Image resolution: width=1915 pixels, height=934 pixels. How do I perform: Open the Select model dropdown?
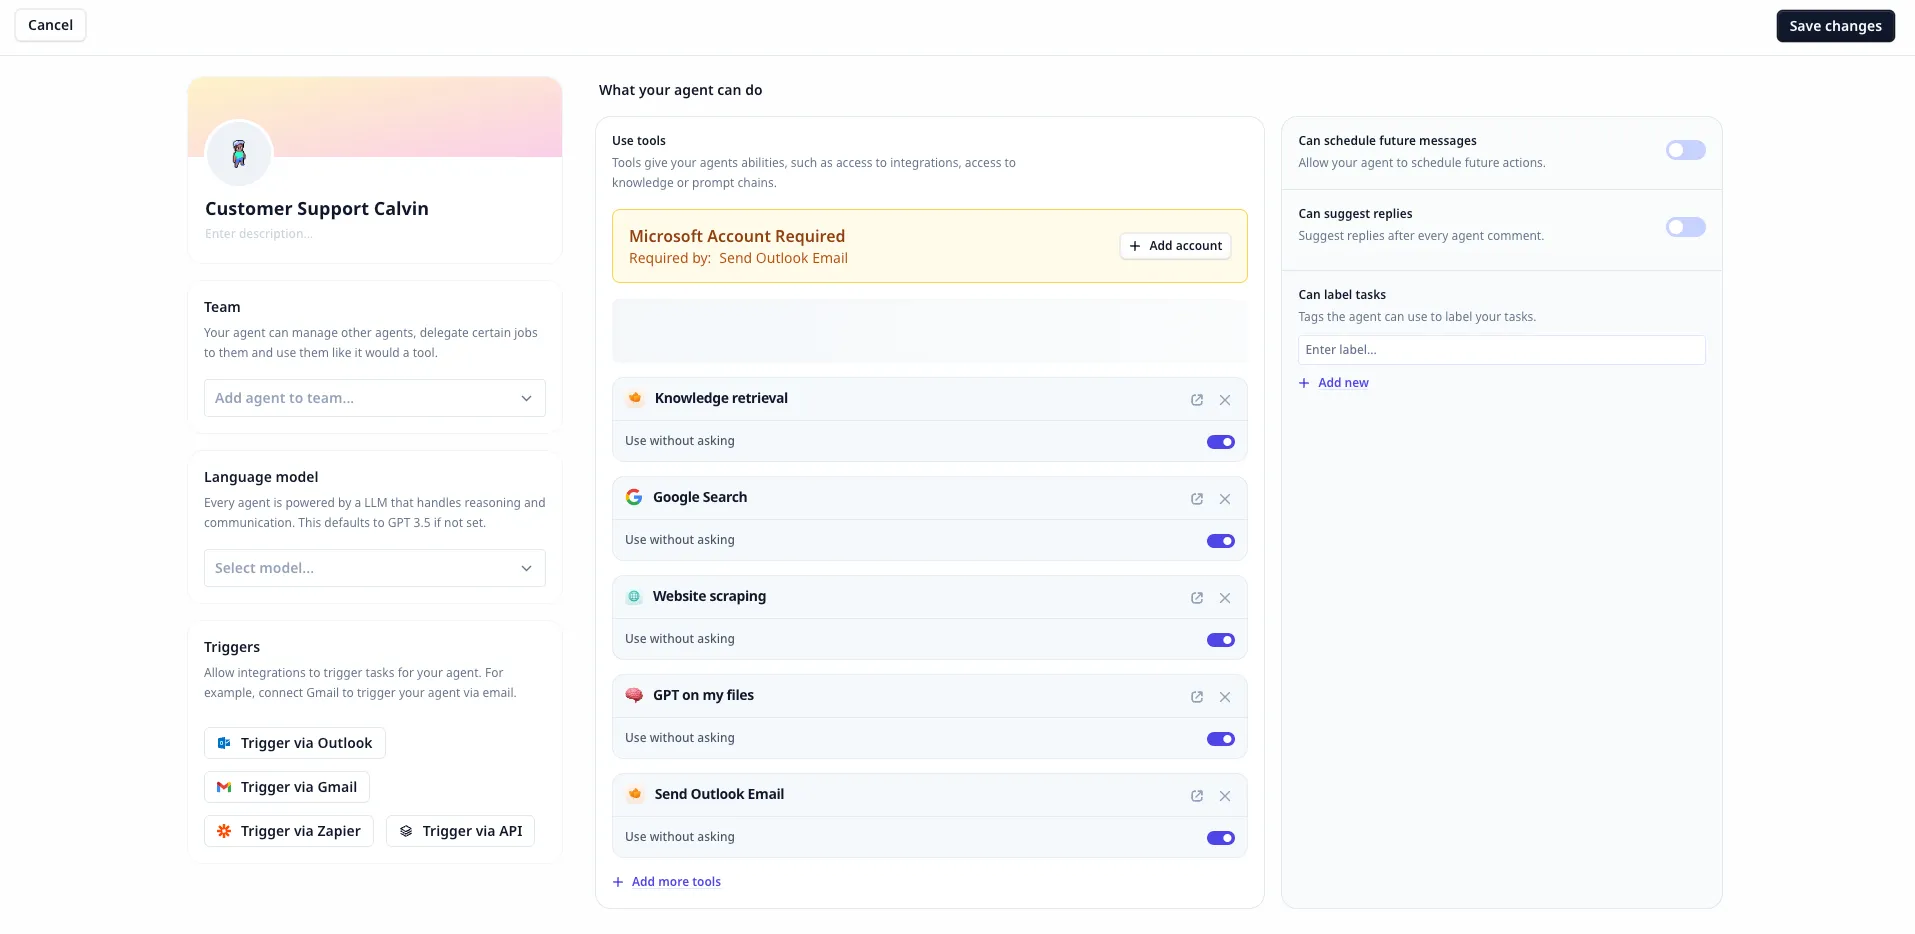click(374, 568)
